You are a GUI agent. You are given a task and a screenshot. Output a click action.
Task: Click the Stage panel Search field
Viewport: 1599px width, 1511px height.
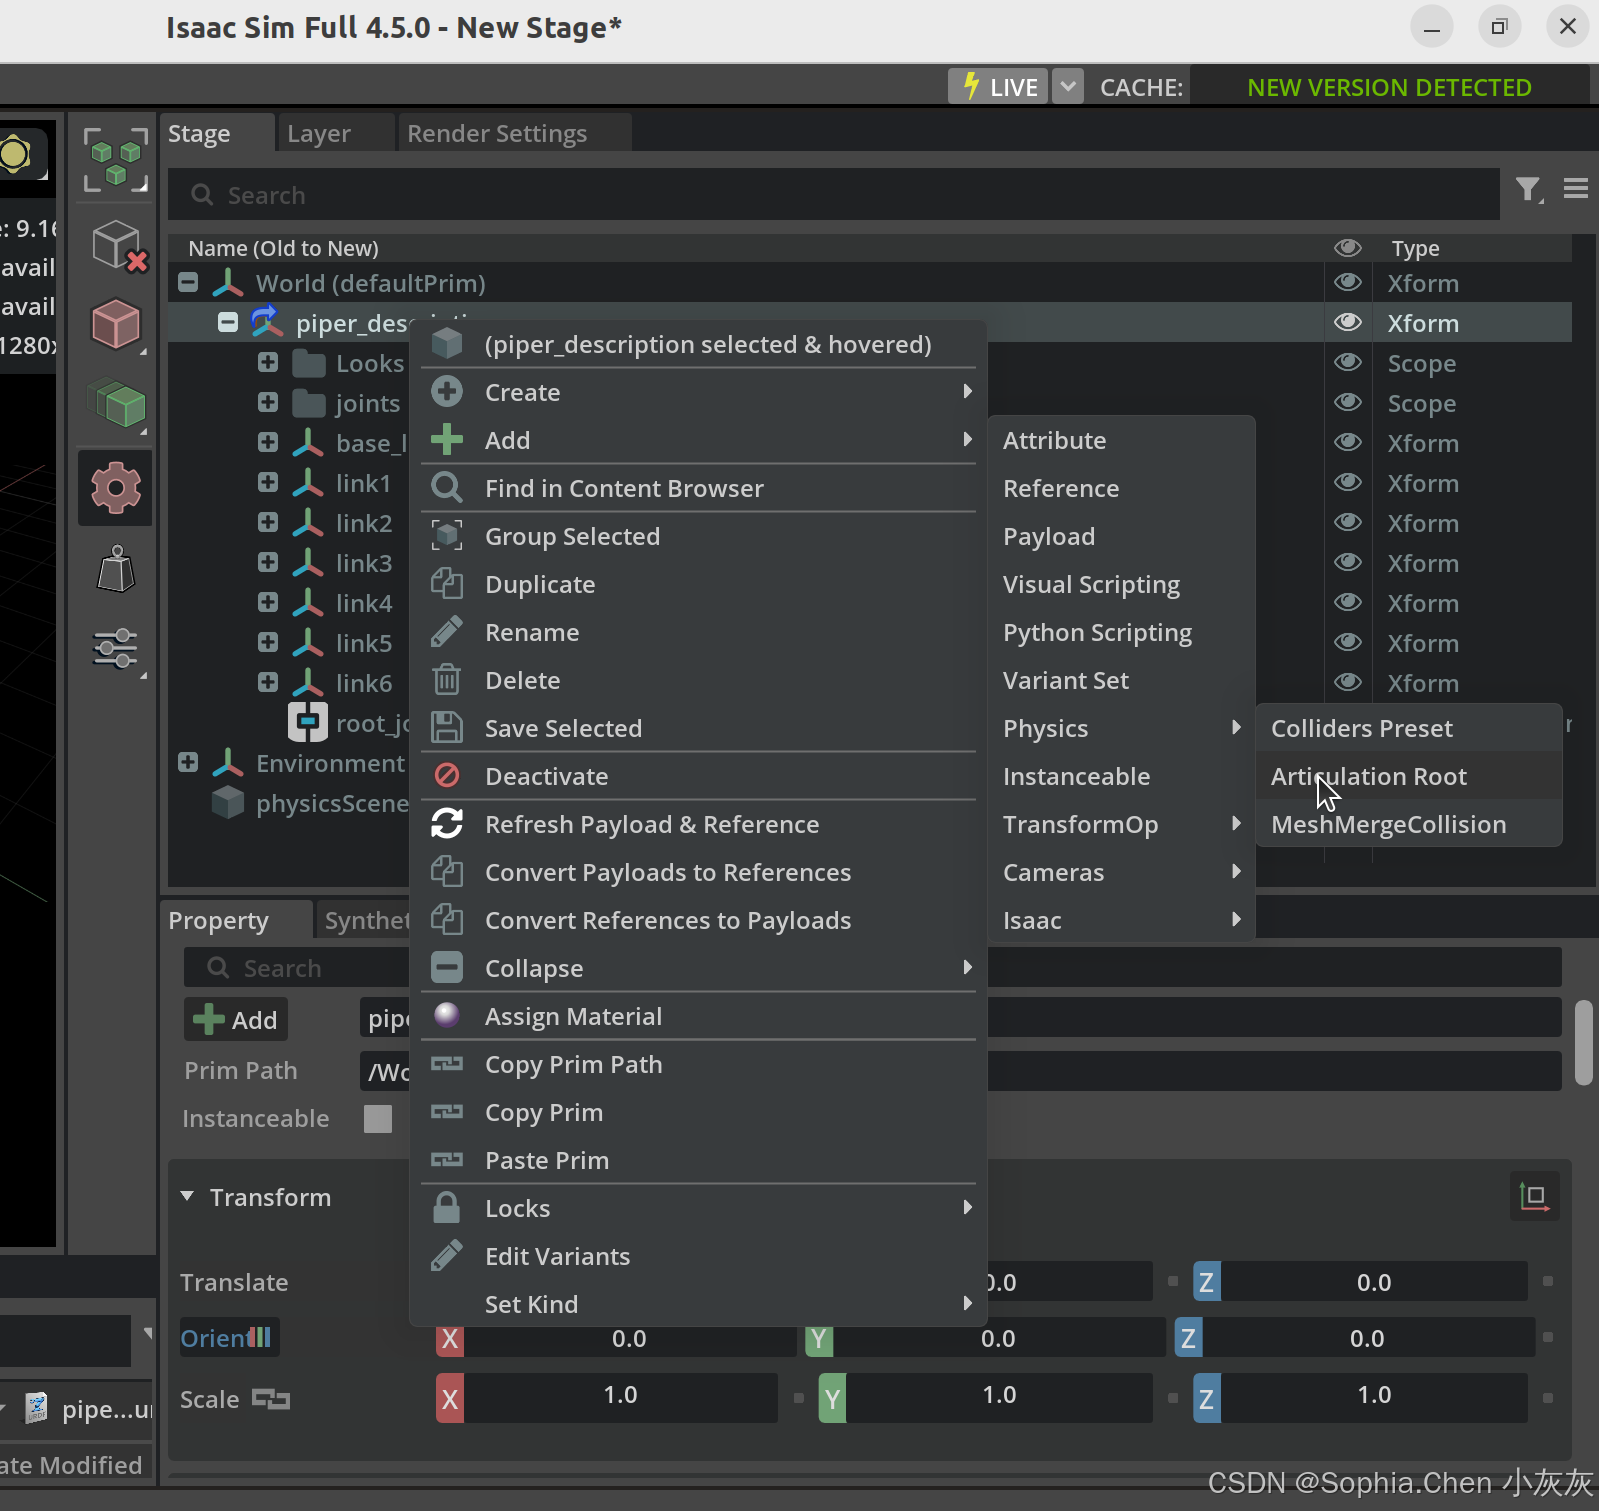tap(833, 194)
